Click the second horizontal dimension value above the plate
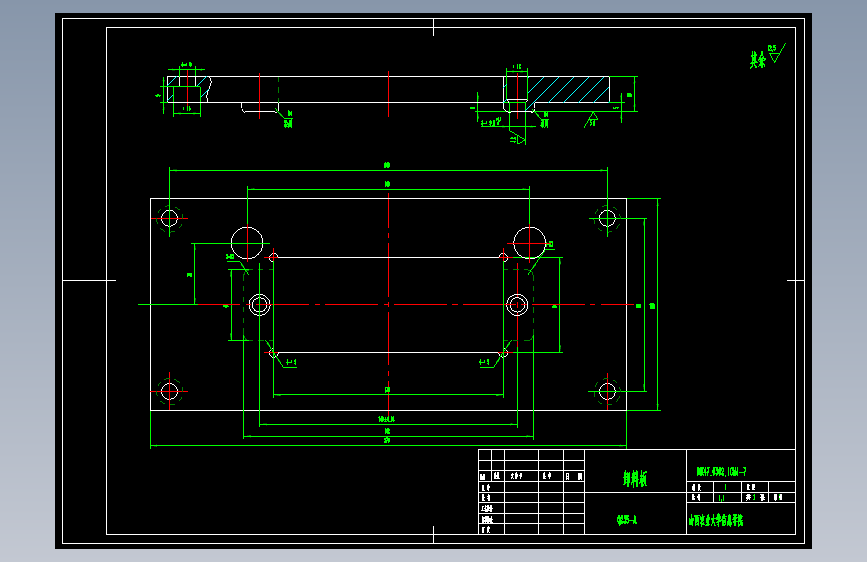 [x=388, y=184]
